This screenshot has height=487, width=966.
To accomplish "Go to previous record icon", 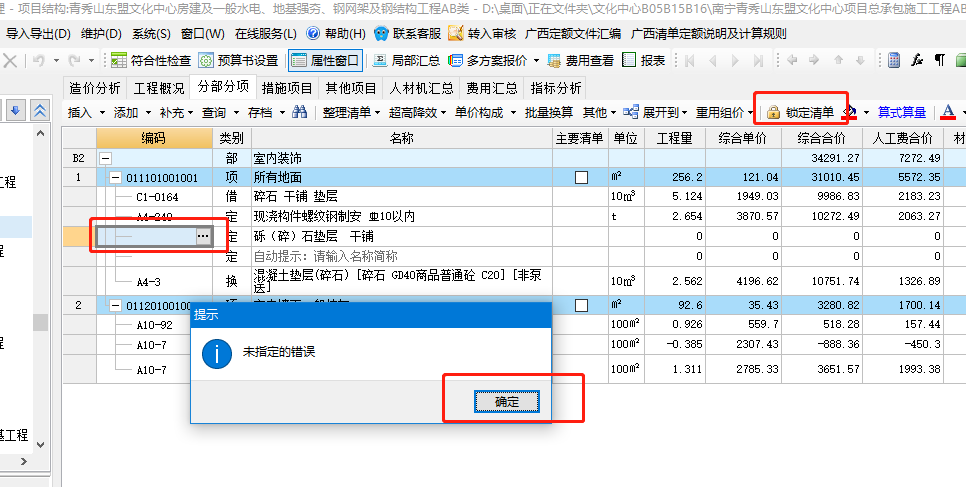I will (x=713, y=60).
